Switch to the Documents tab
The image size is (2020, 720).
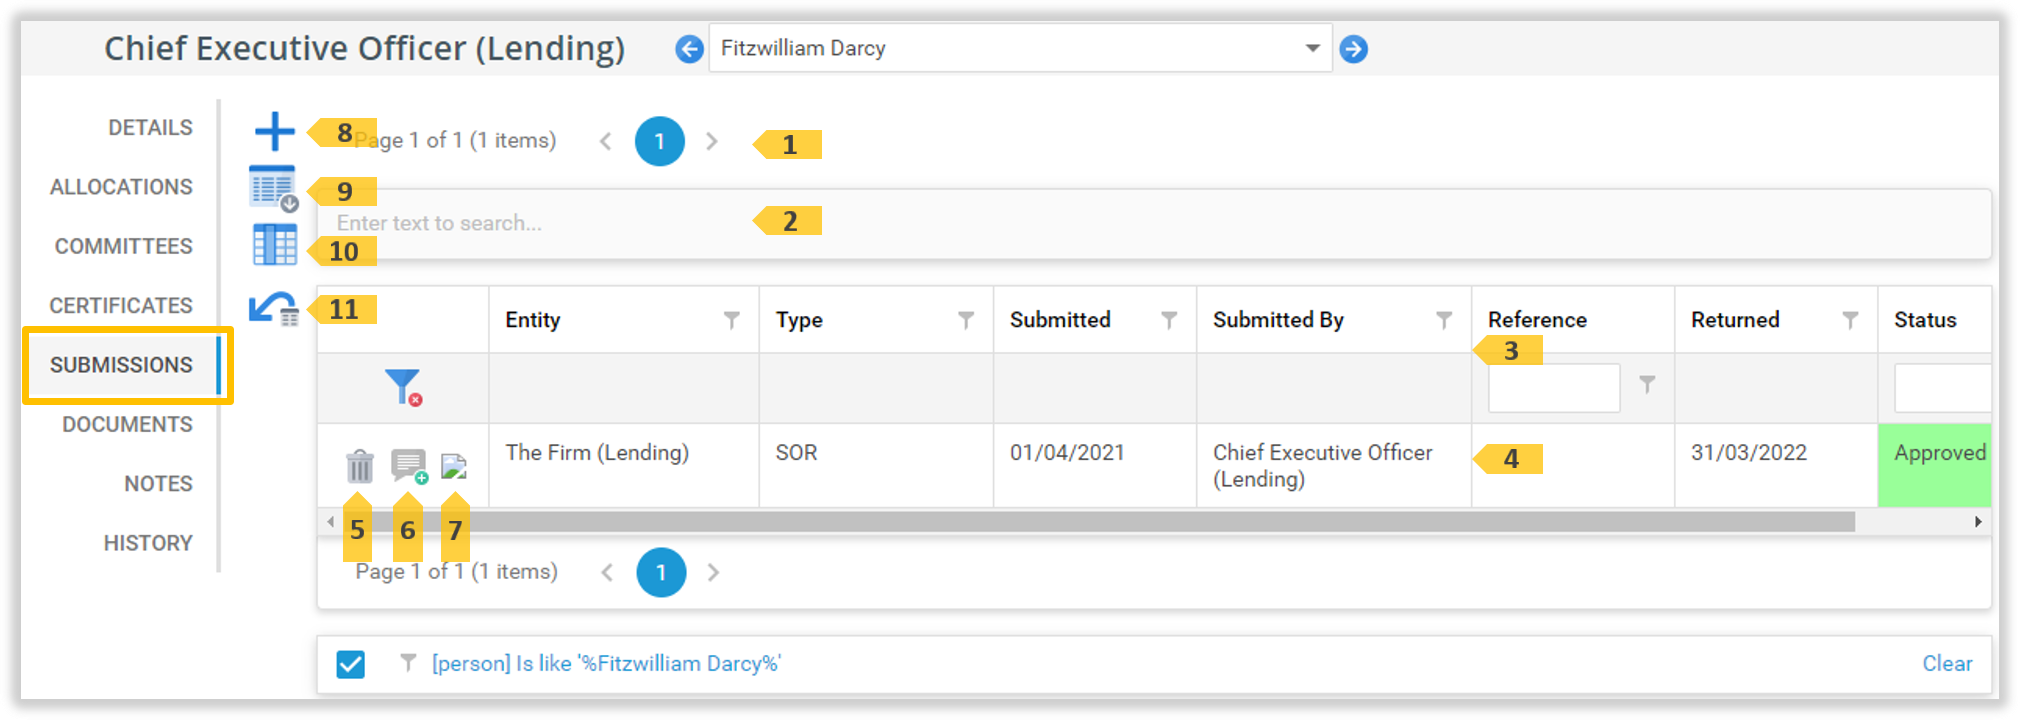(127, 424)
